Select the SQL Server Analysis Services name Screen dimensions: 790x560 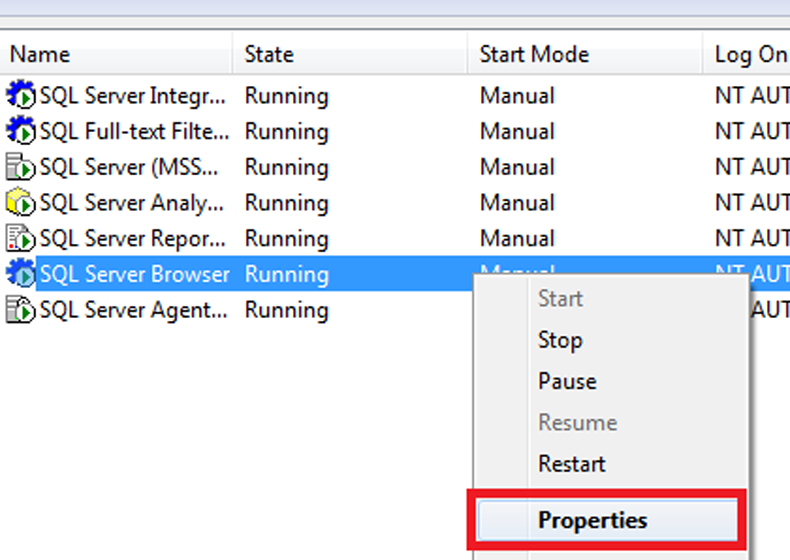tap(132, 203)
